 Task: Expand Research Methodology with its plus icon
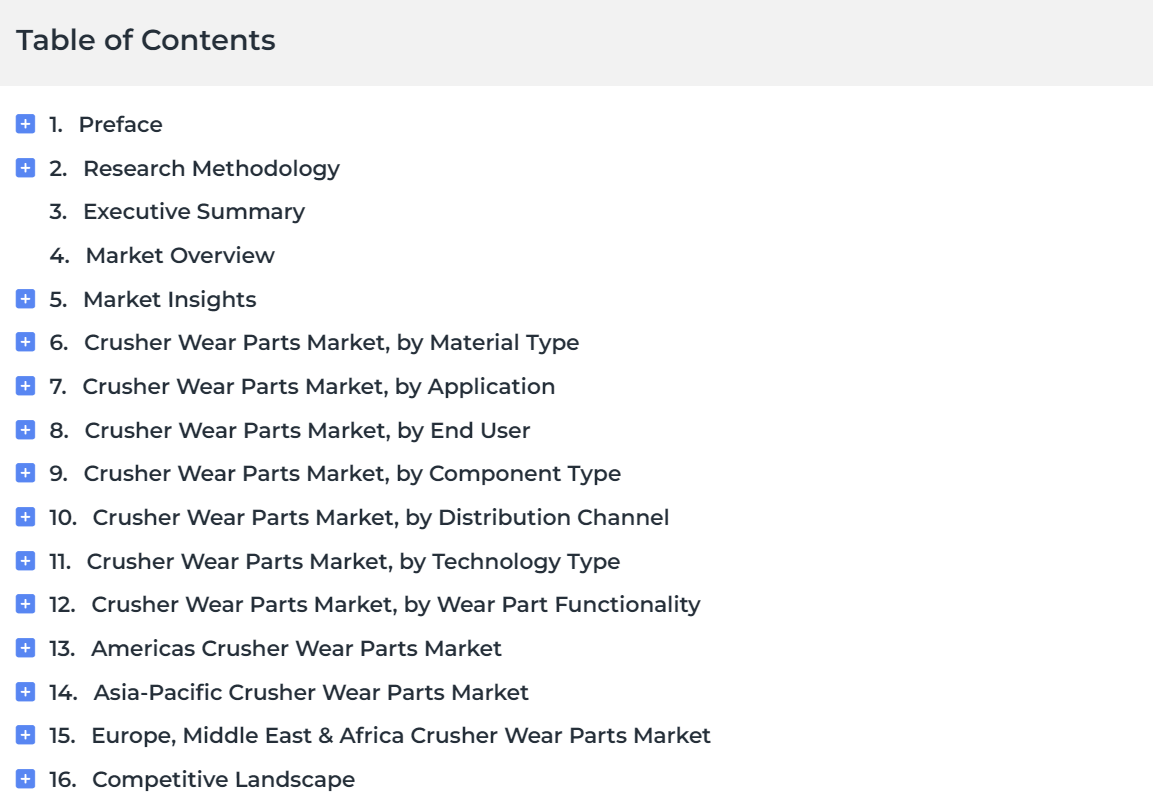(26, 168)
